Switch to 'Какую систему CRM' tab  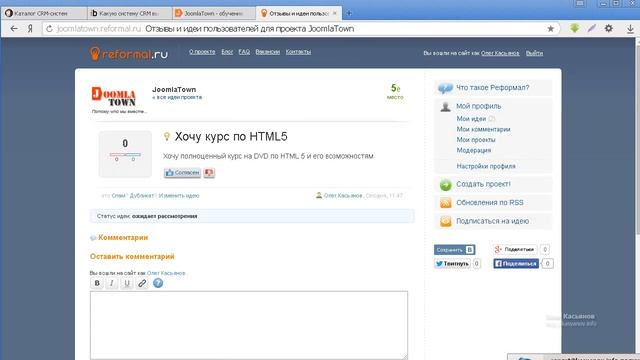[x=129, y=13]
